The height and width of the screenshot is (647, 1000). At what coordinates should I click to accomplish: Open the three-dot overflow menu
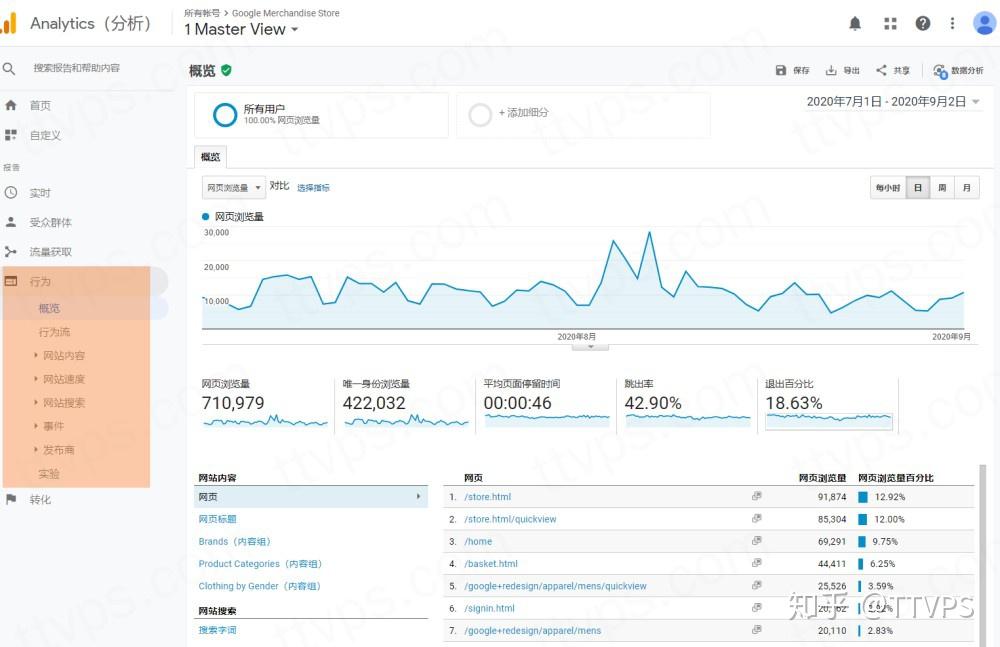coord(952,22)
